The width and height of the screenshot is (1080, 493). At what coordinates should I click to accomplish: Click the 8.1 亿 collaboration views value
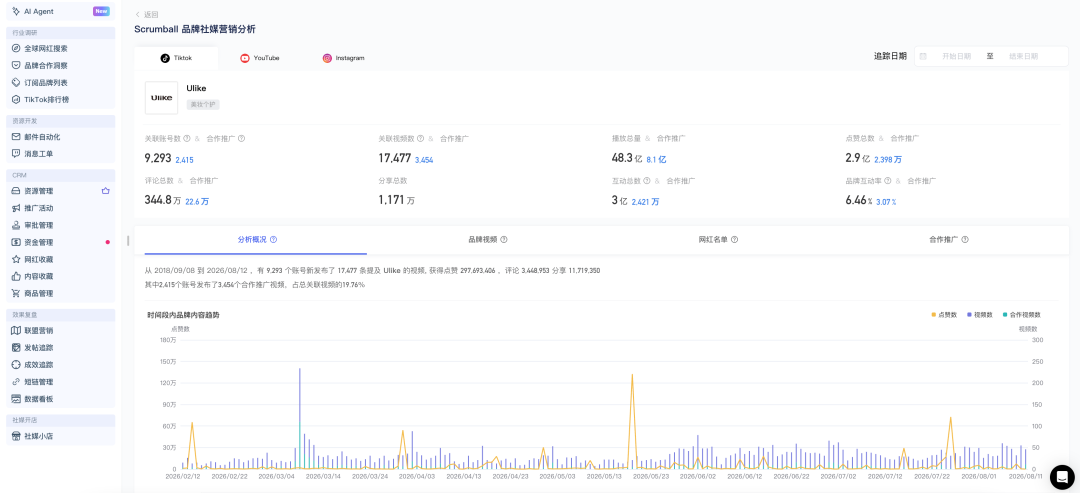[x=656, y=159]
